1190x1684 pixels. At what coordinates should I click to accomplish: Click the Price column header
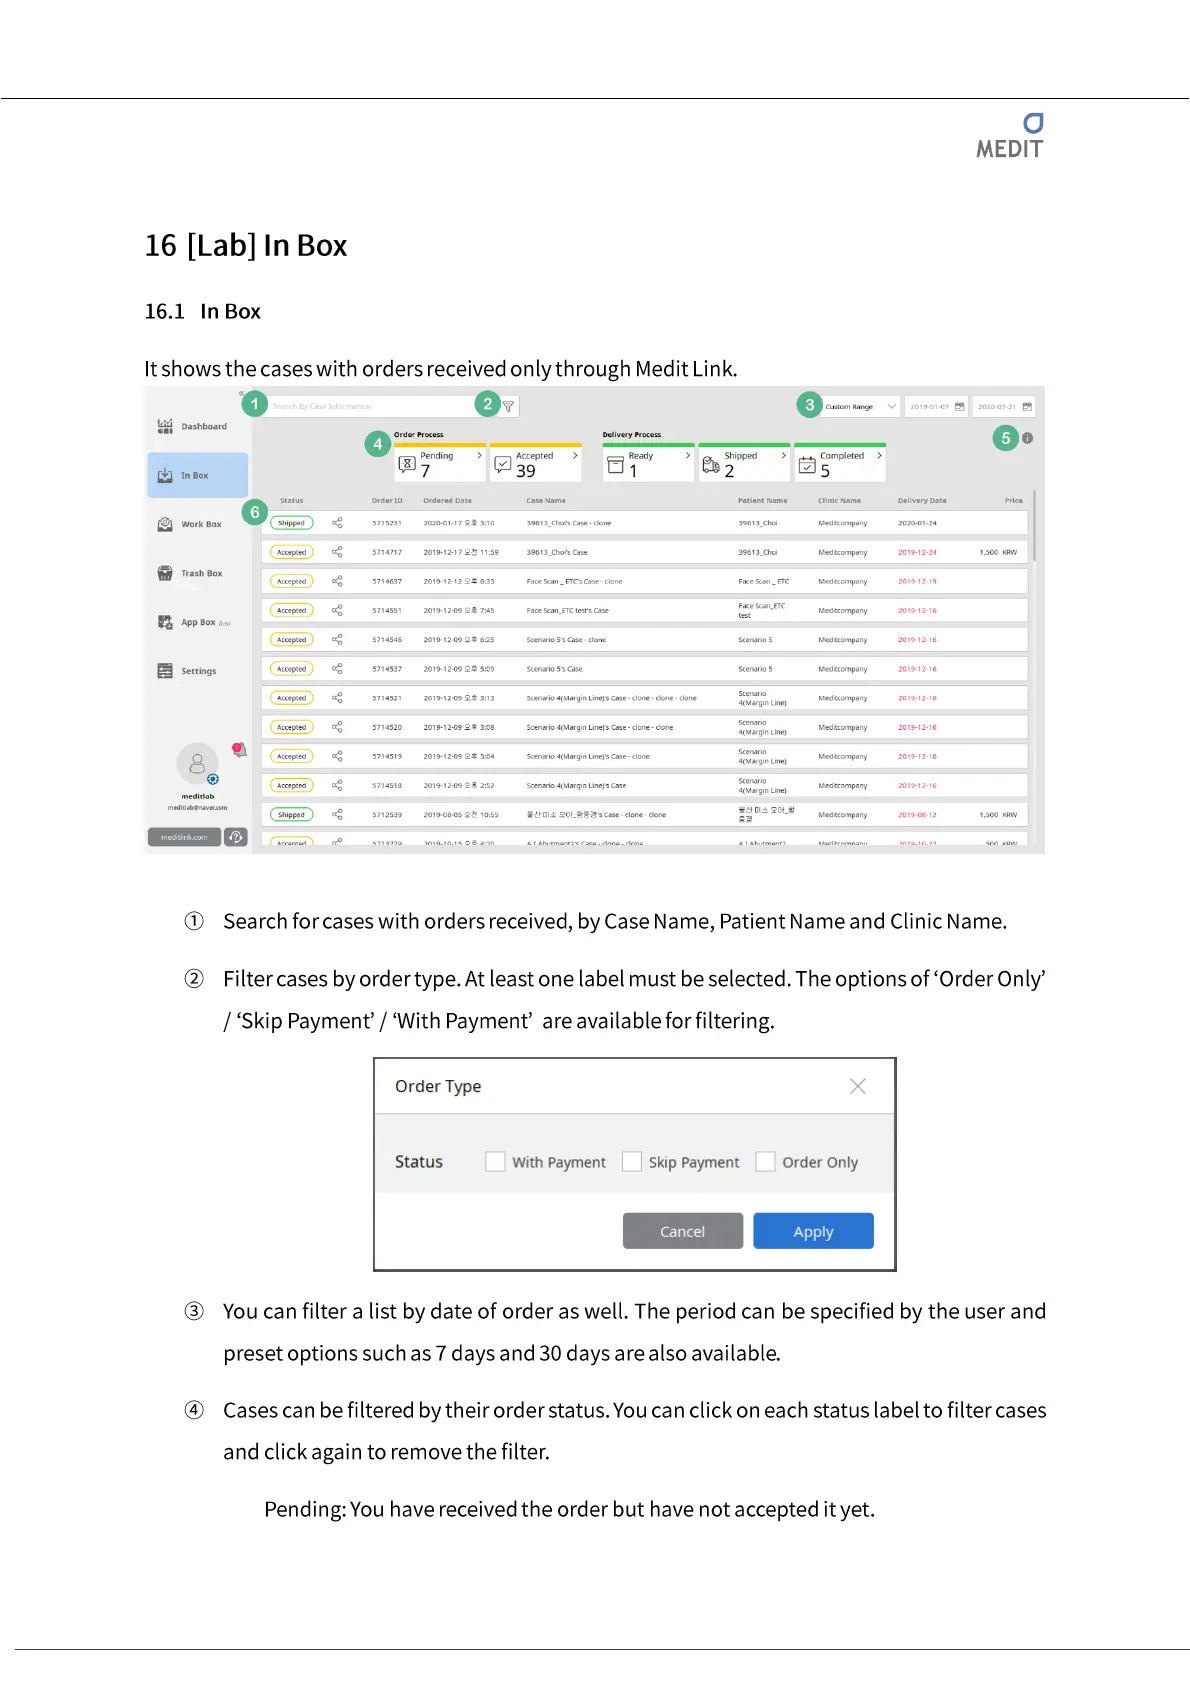[1013, 501]
